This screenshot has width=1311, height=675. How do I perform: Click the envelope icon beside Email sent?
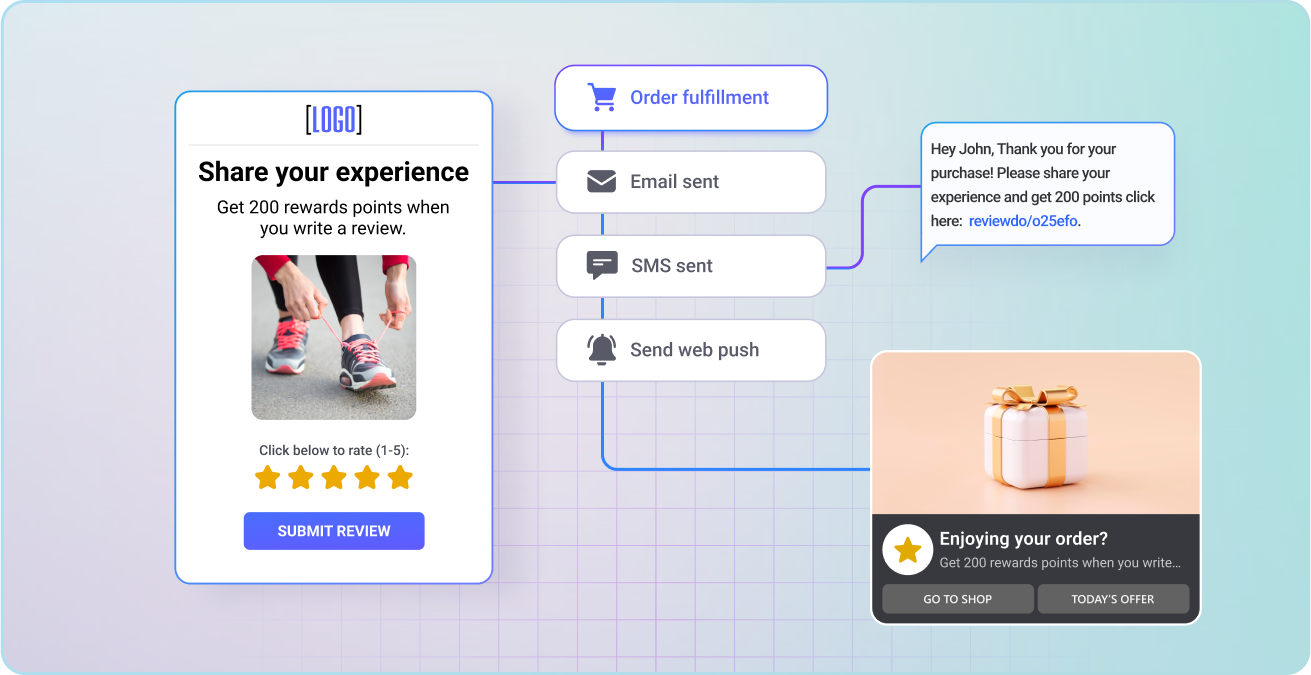pyautogui.click(x=601, y=182)
